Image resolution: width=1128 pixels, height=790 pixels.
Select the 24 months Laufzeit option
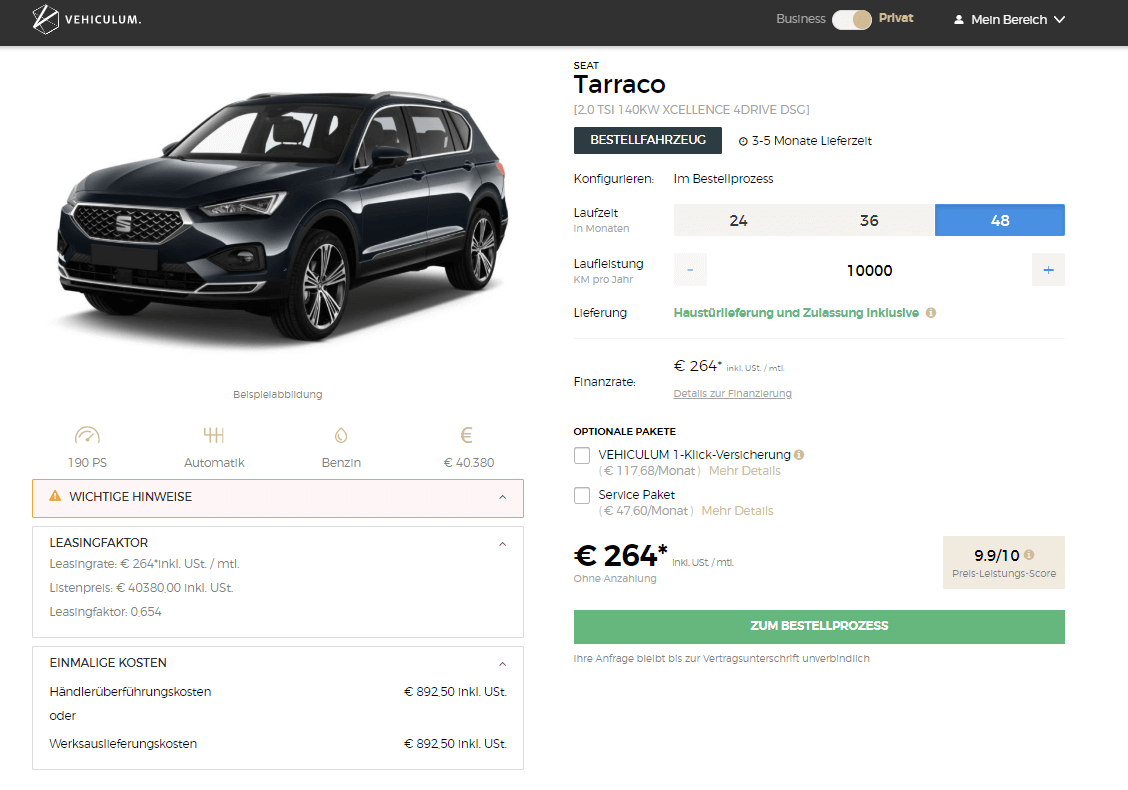click(738, 221)
